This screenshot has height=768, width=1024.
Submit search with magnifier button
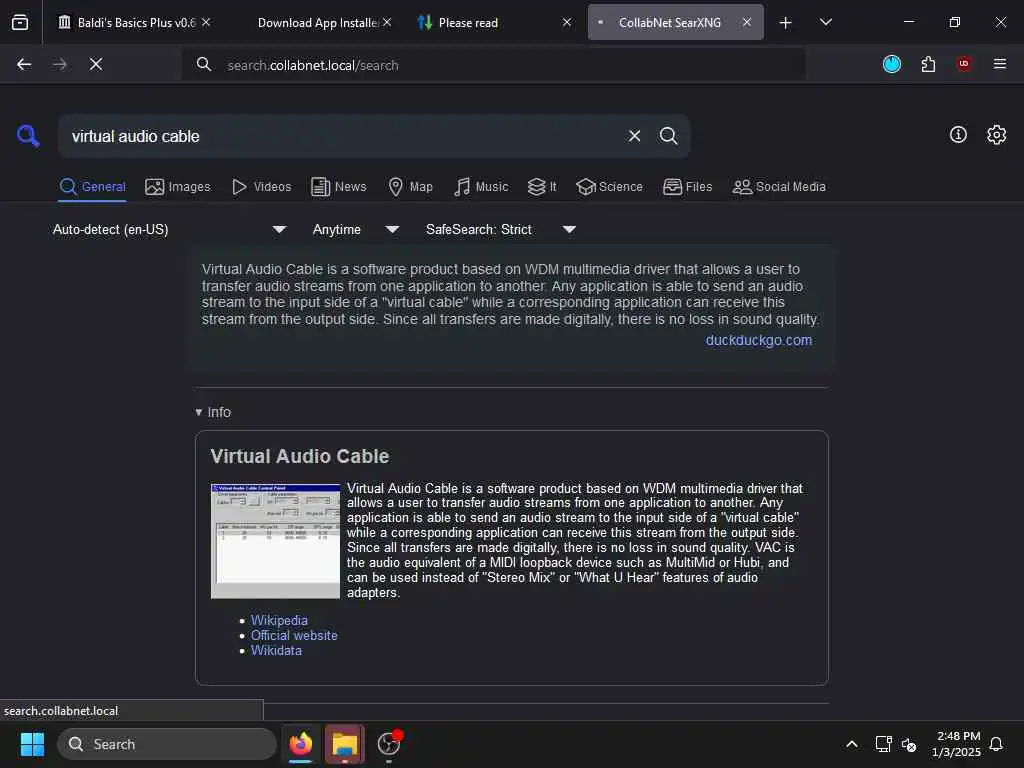(668, 136)
